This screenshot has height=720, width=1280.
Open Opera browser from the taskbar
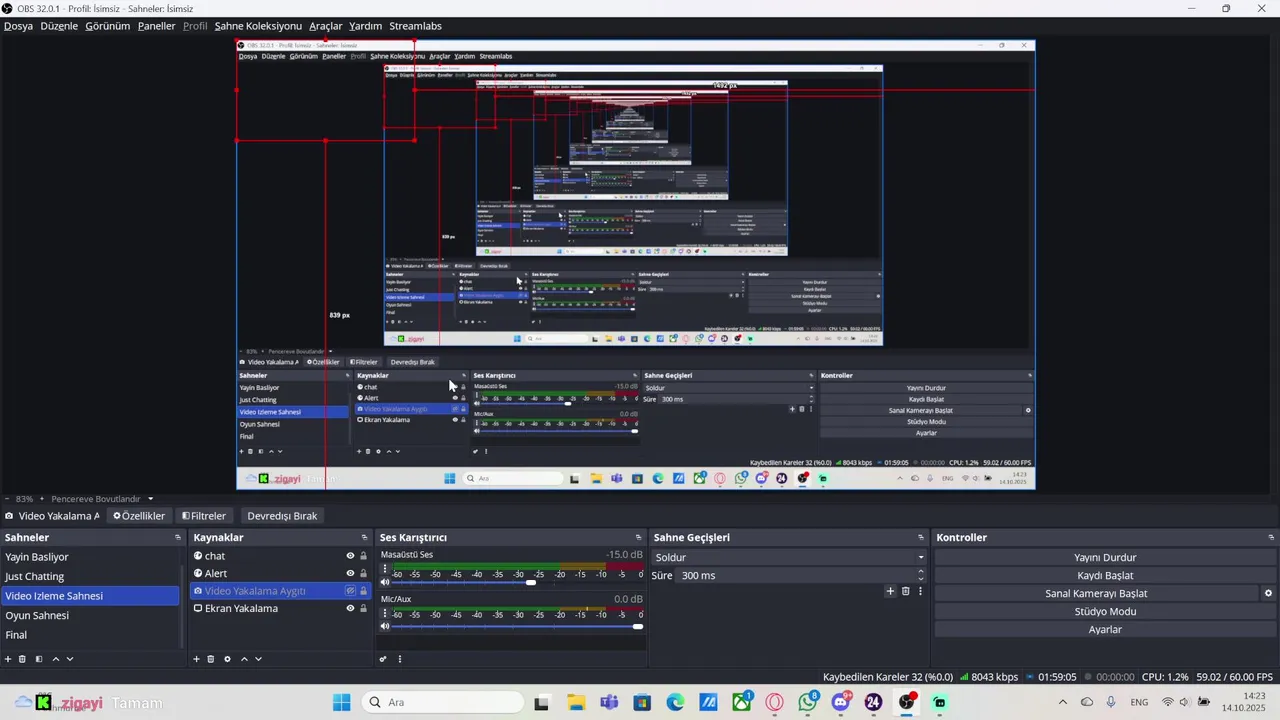[x=775, y=702]
